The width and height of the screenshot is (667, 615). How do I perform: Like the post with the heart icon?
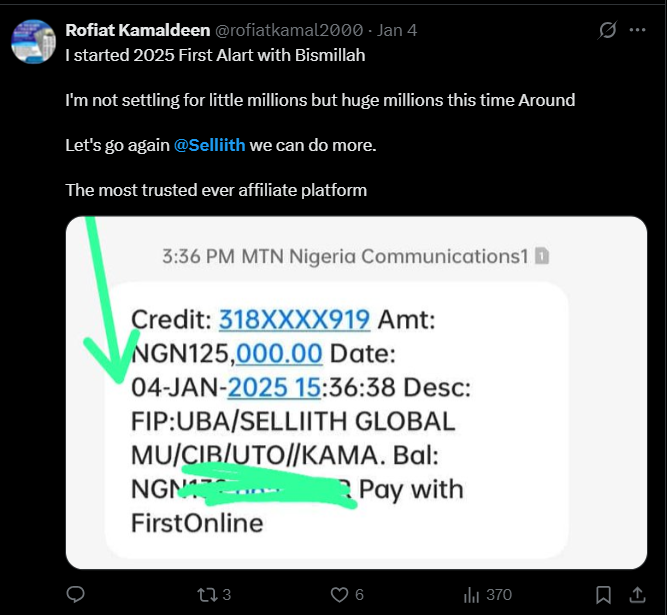[339, 594]
